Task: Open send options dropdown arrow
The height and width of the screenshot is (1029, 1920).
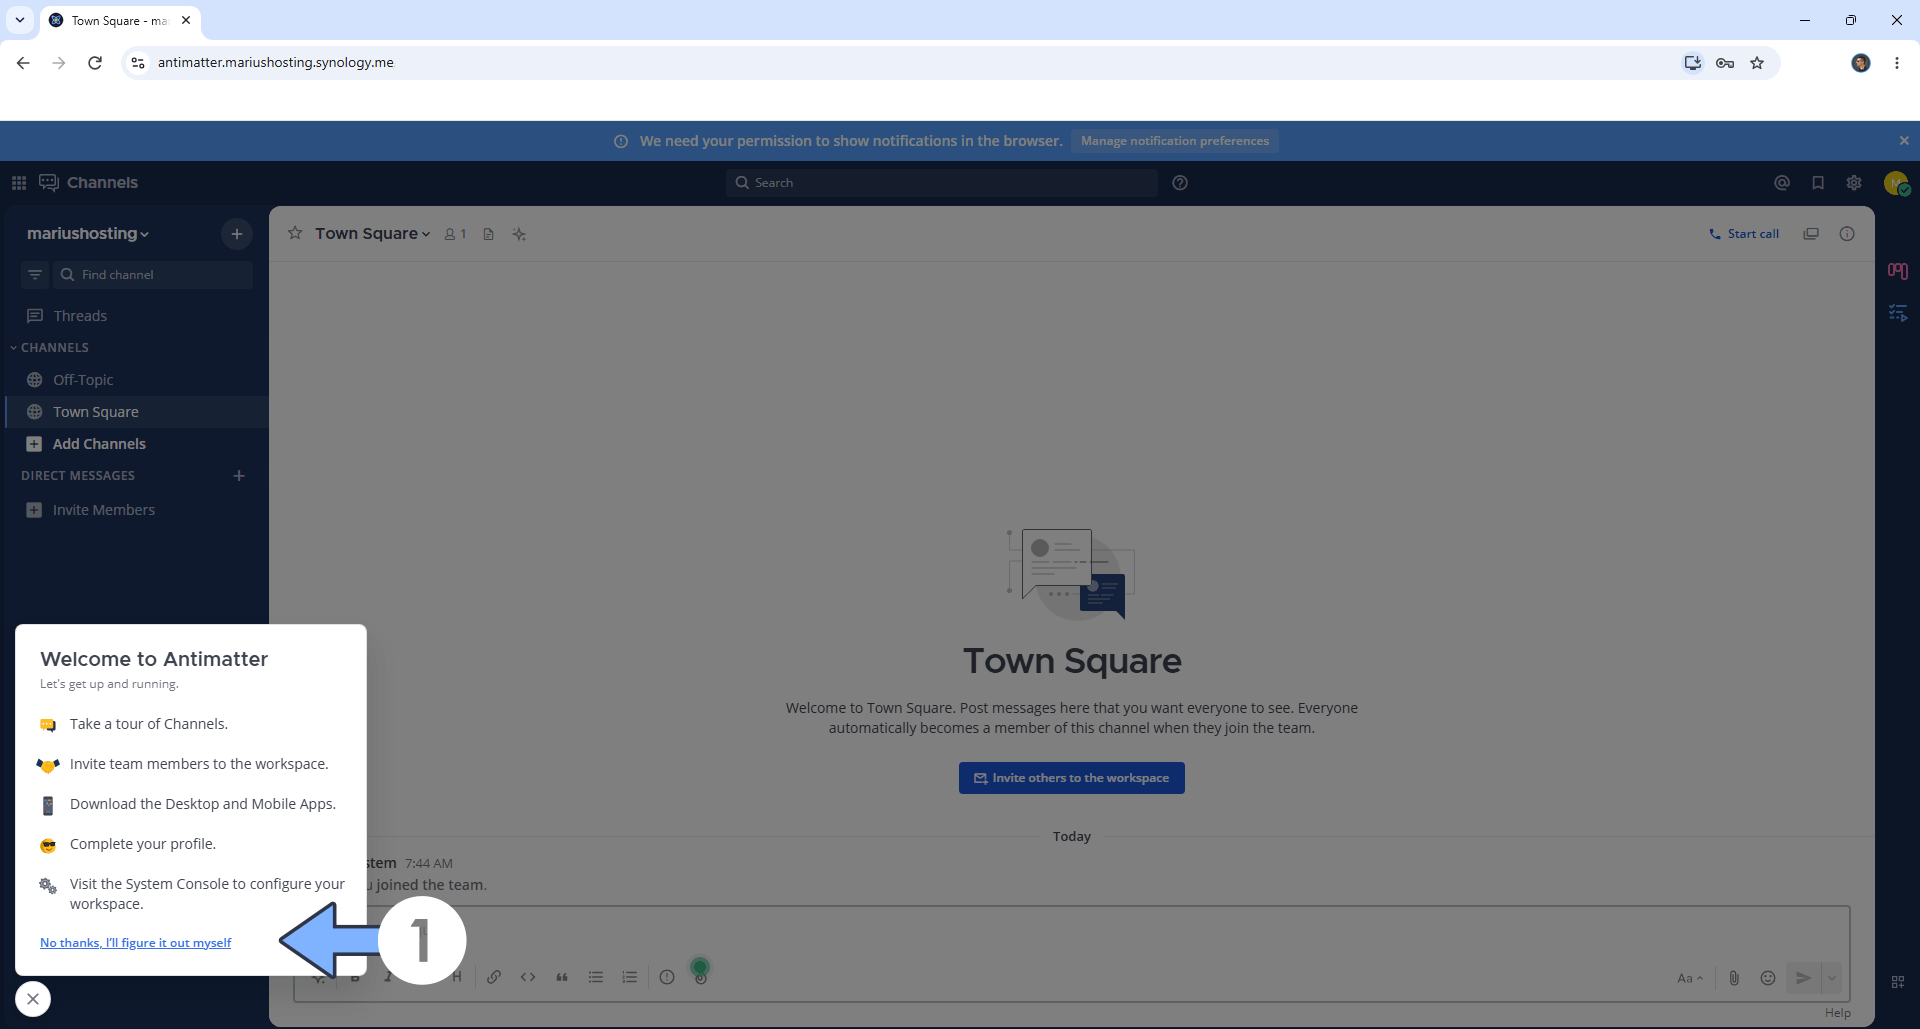Action: coord(1832,978)
